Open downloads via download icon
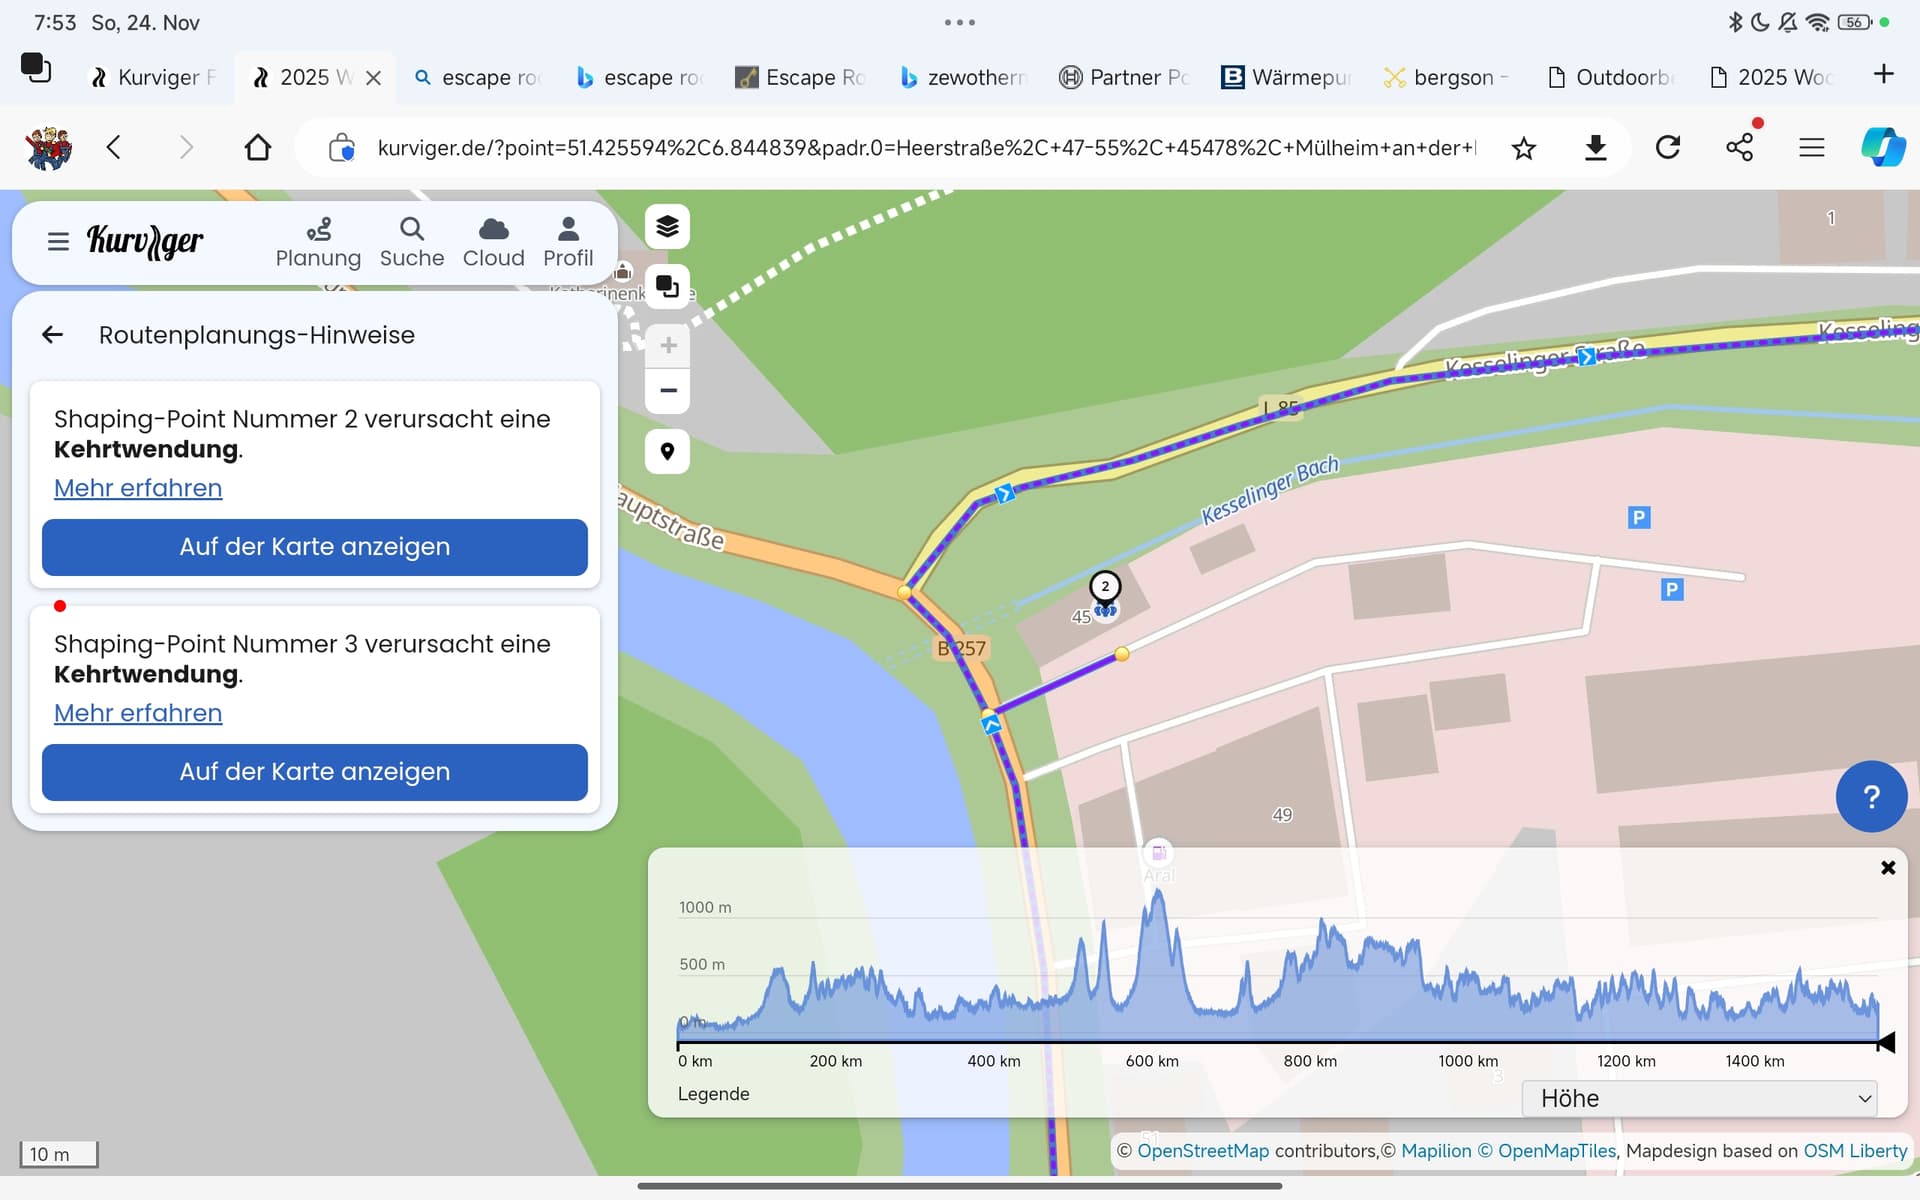1920x1200 pixels. pyautogui.click(x=1596, y=148)
